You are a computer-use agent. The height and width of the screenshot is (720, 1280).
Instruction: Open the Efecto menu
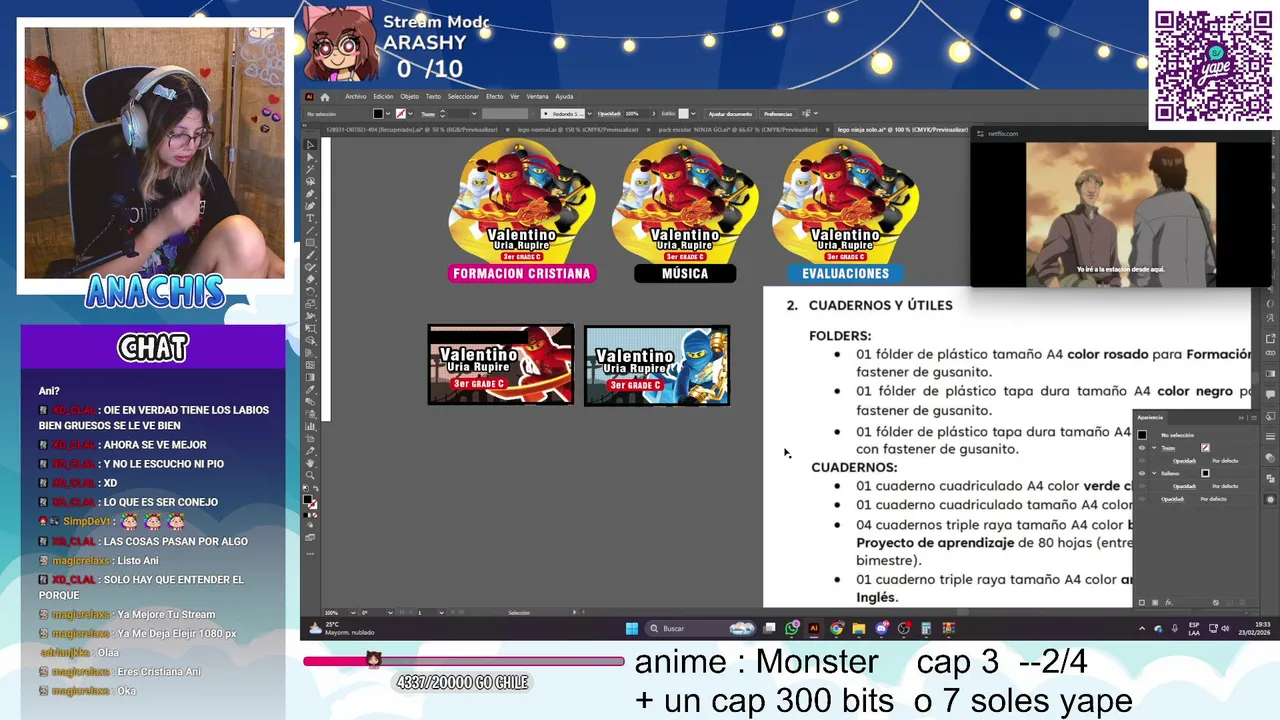pos(495,96)
